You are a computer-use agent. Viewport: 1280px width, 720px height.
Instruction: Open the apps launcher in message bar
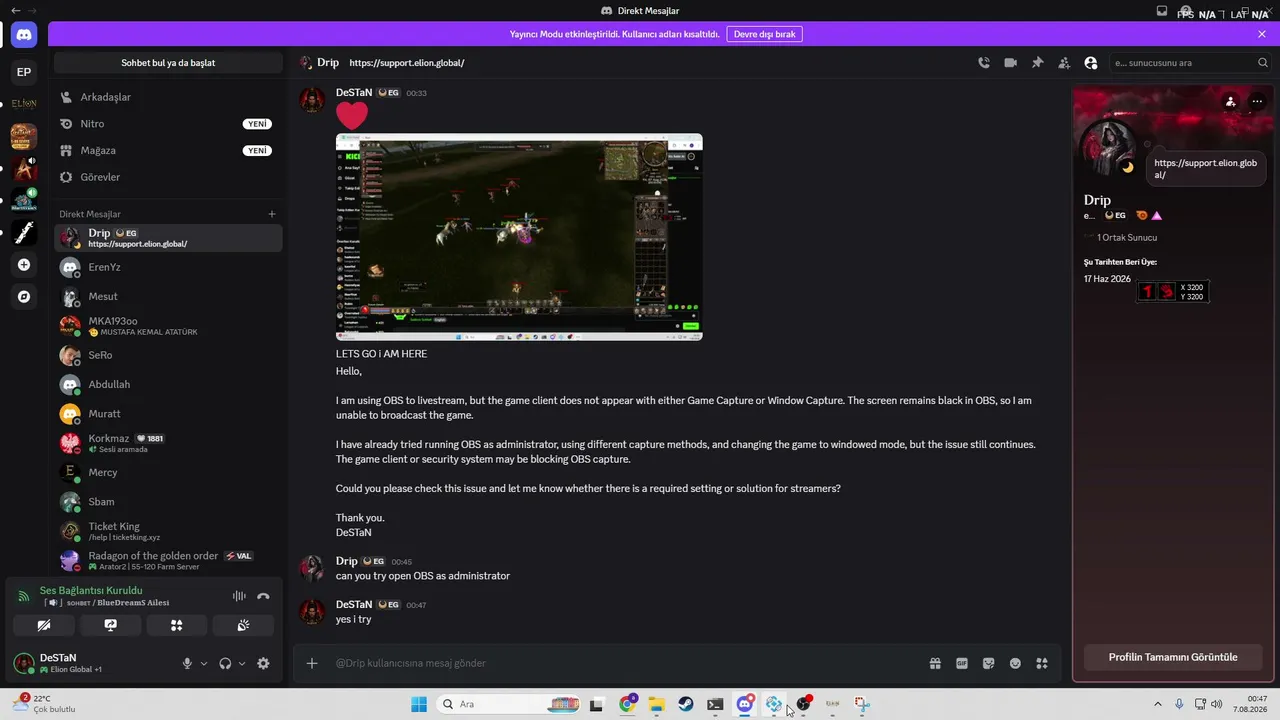[1042, 663]
